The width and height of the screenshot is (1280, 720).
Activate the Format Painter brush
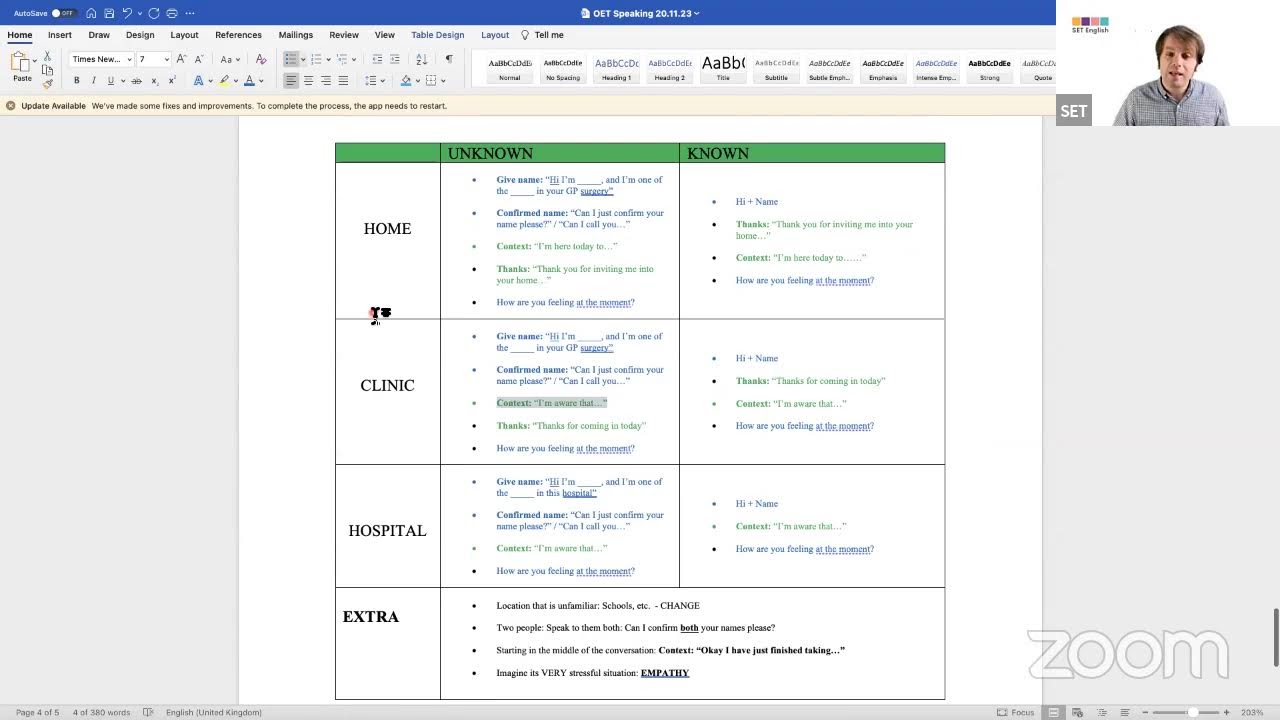pos(47,83)
